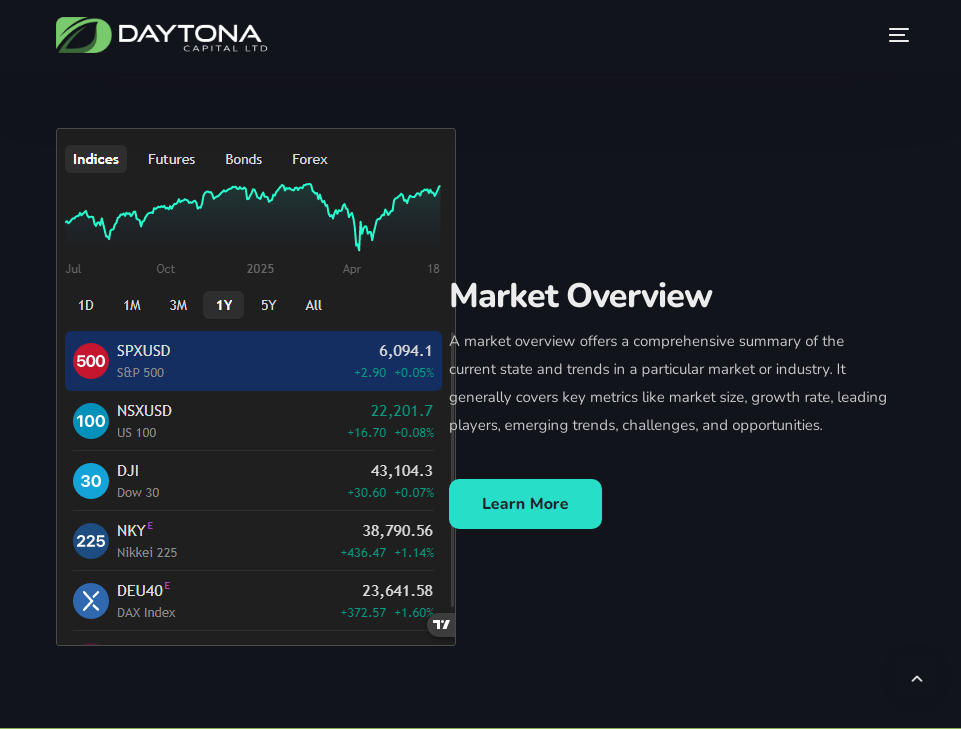Click the NKY price 38,790.56
This screenshot has width=961, height=729.
tap(397, 531)
